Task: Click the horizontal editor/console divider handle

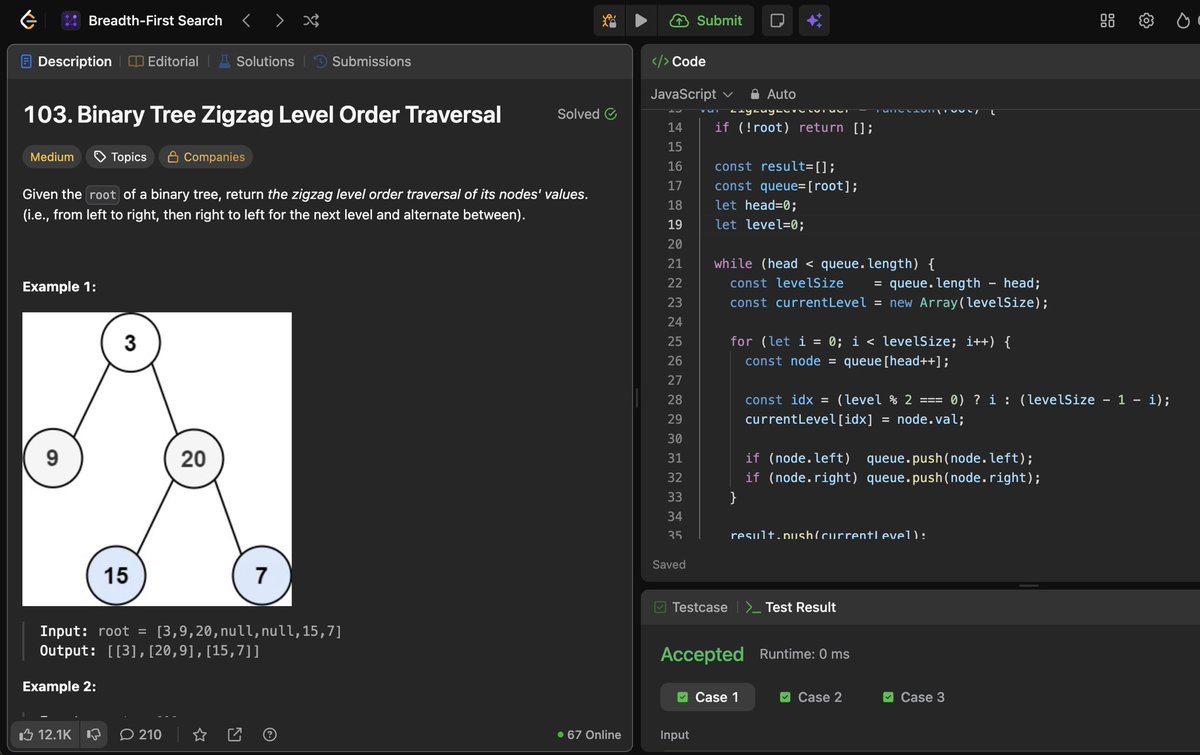Action: click(x=1028, y=586)
